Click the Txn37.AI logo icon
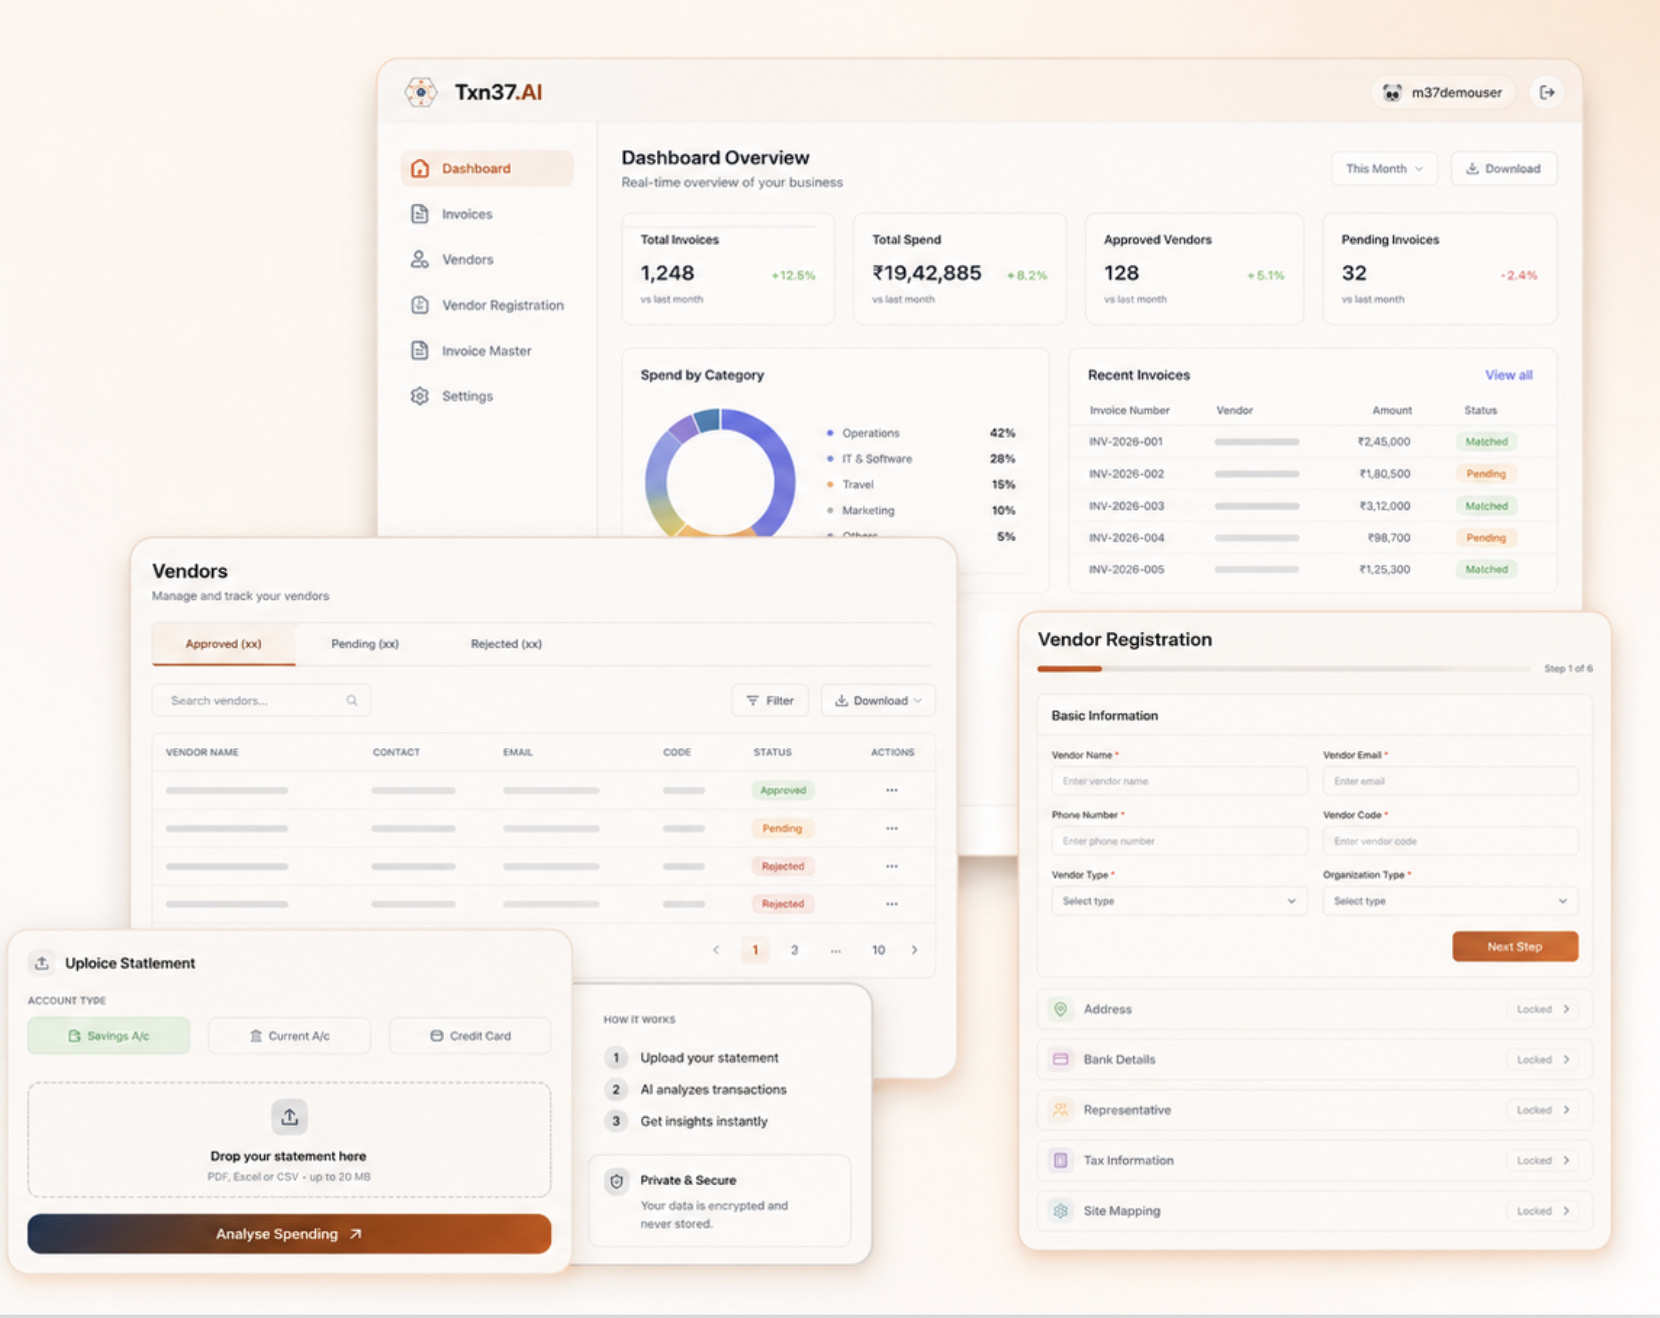1660x1318 pixels. [x=421, y=92]
